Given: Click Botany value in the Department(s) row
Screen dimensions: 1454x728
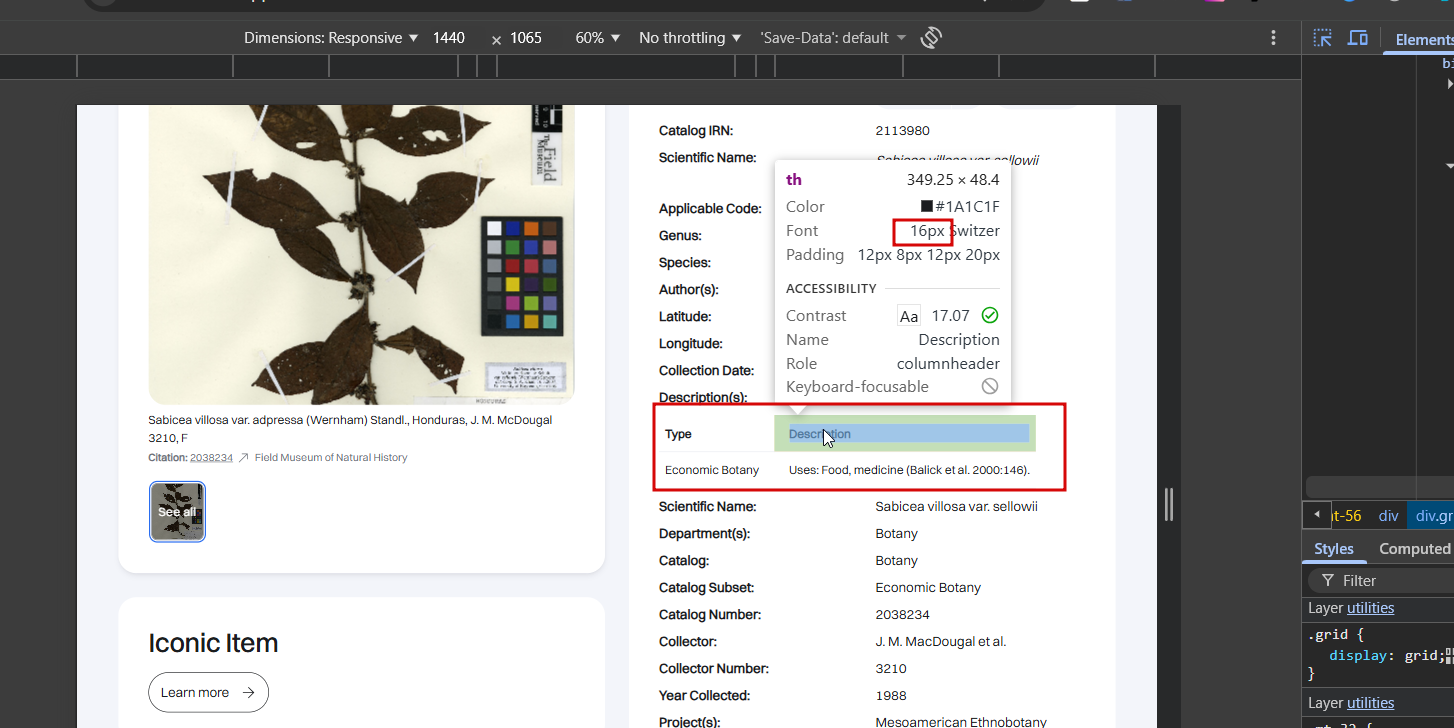Looking at the screenshot, I should tap(896, 534).
